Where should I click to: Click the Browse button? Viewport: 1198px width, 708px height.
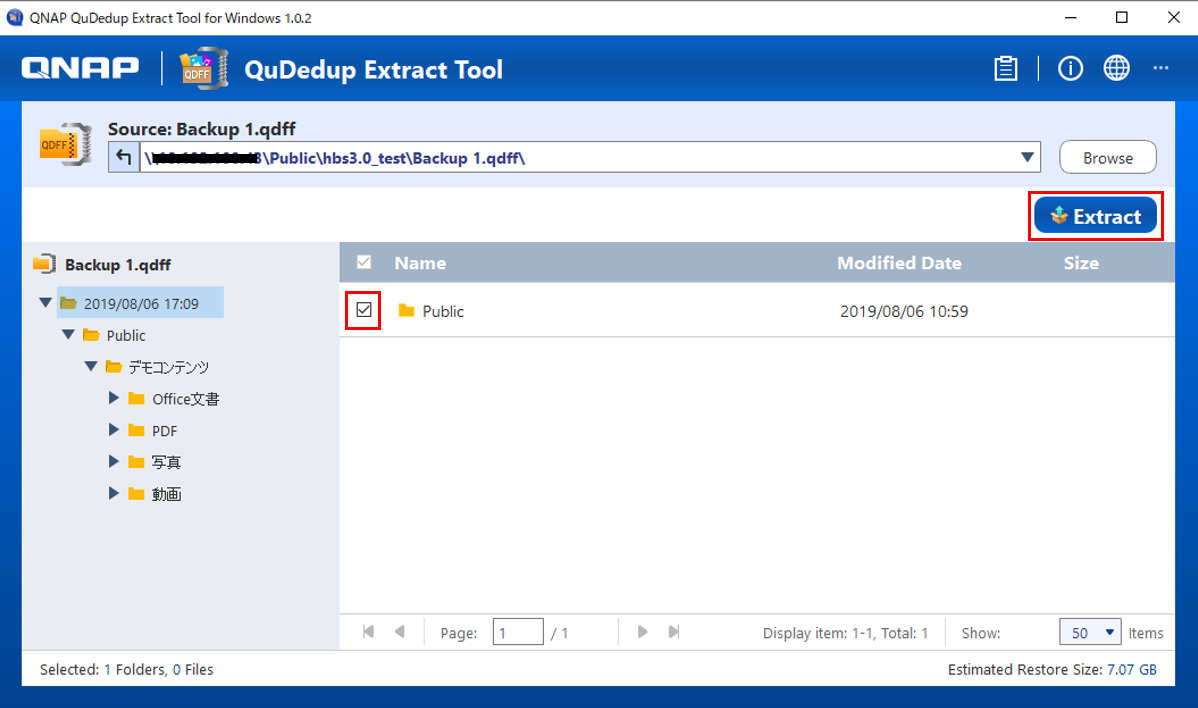1107,158
